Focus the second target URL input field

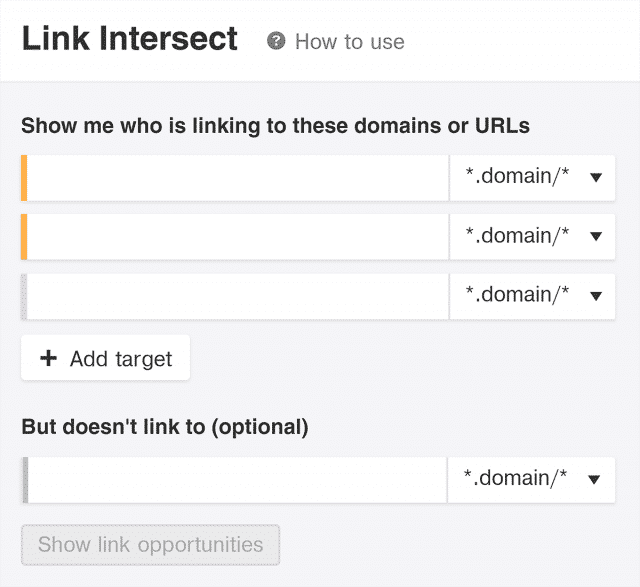point(238,237)
